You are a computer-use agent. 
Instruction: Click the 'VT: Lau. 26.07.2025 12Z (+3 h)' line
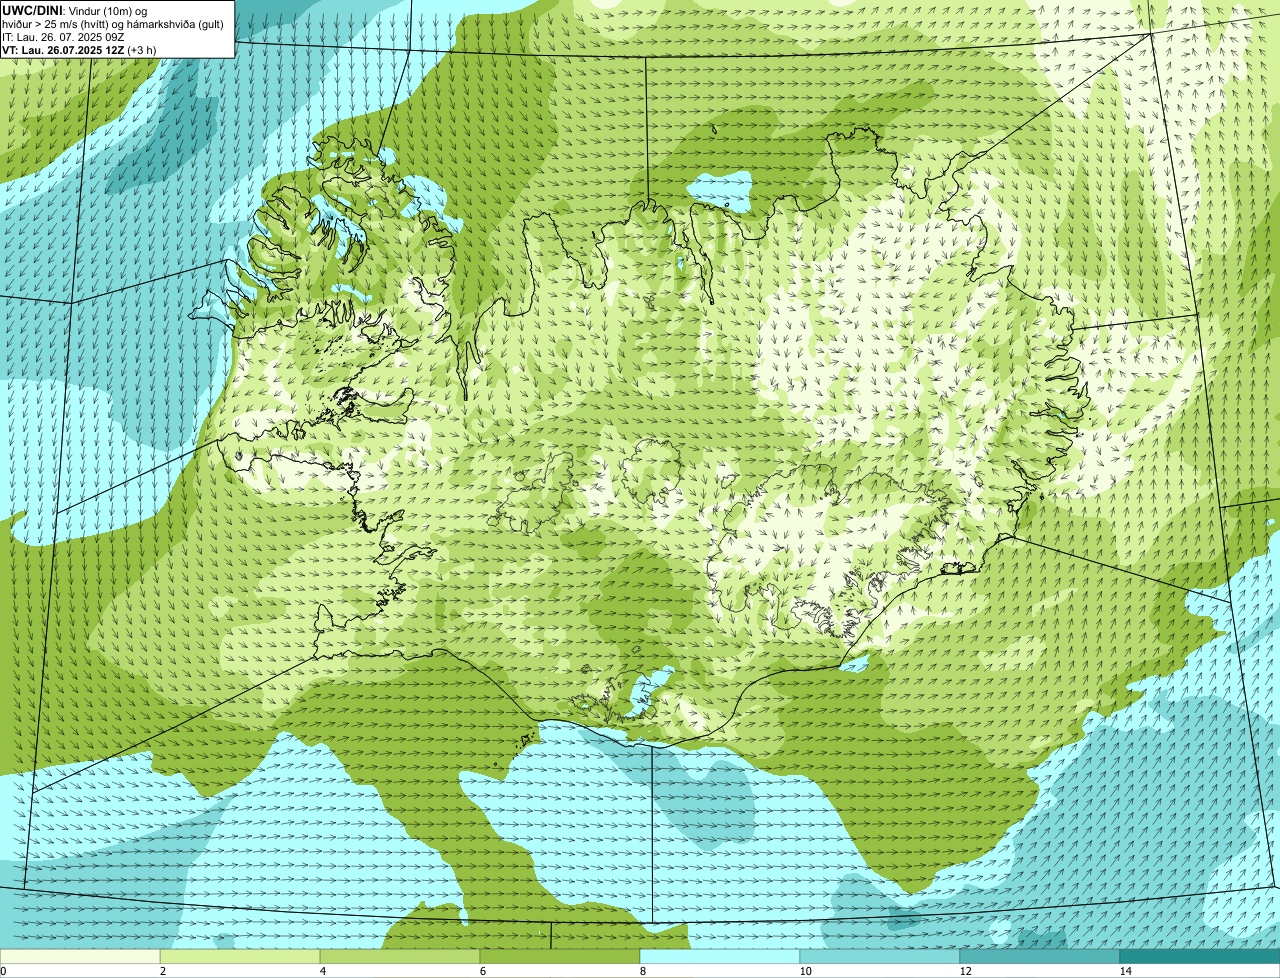click(x=78, y=50)
